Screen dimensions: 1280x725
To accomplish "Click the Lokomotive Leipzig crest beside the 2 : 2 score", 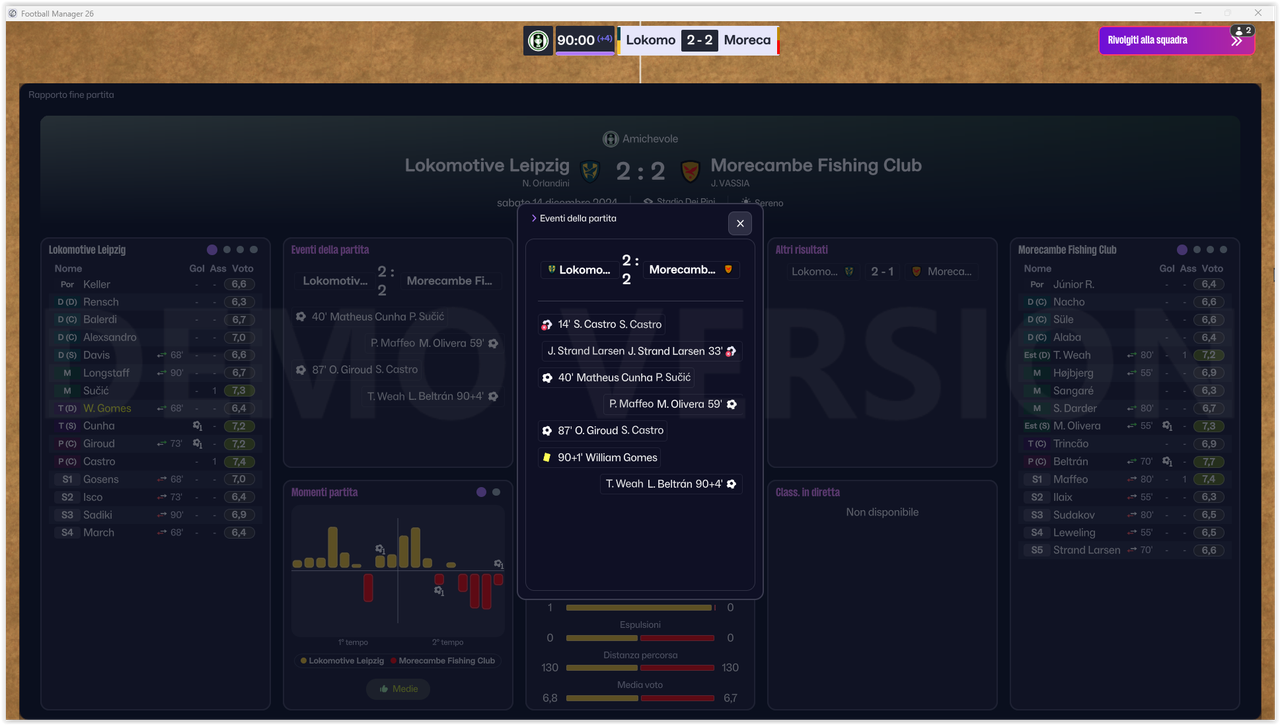I will tap(590, 171).
